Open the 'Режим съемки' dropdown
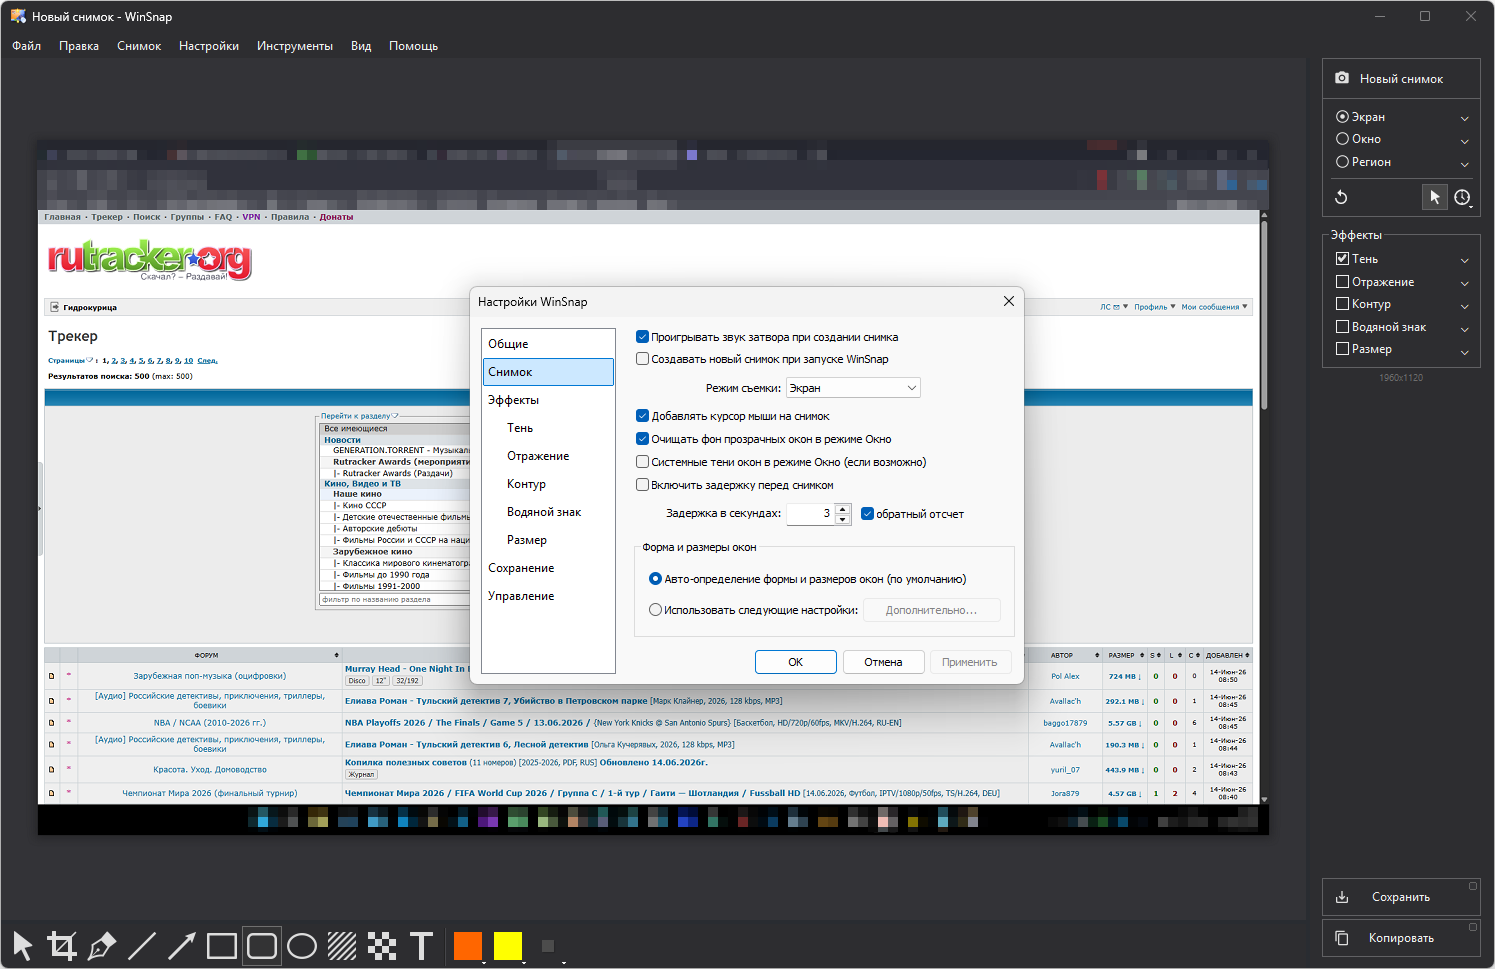The width and height of the screenshot is (1495, 969). [853, 388]
